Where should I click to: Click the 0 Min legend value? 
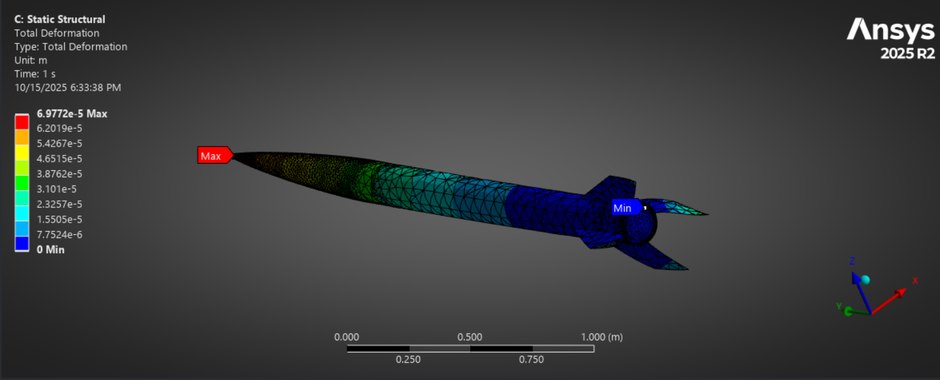(x=51, y=249)
